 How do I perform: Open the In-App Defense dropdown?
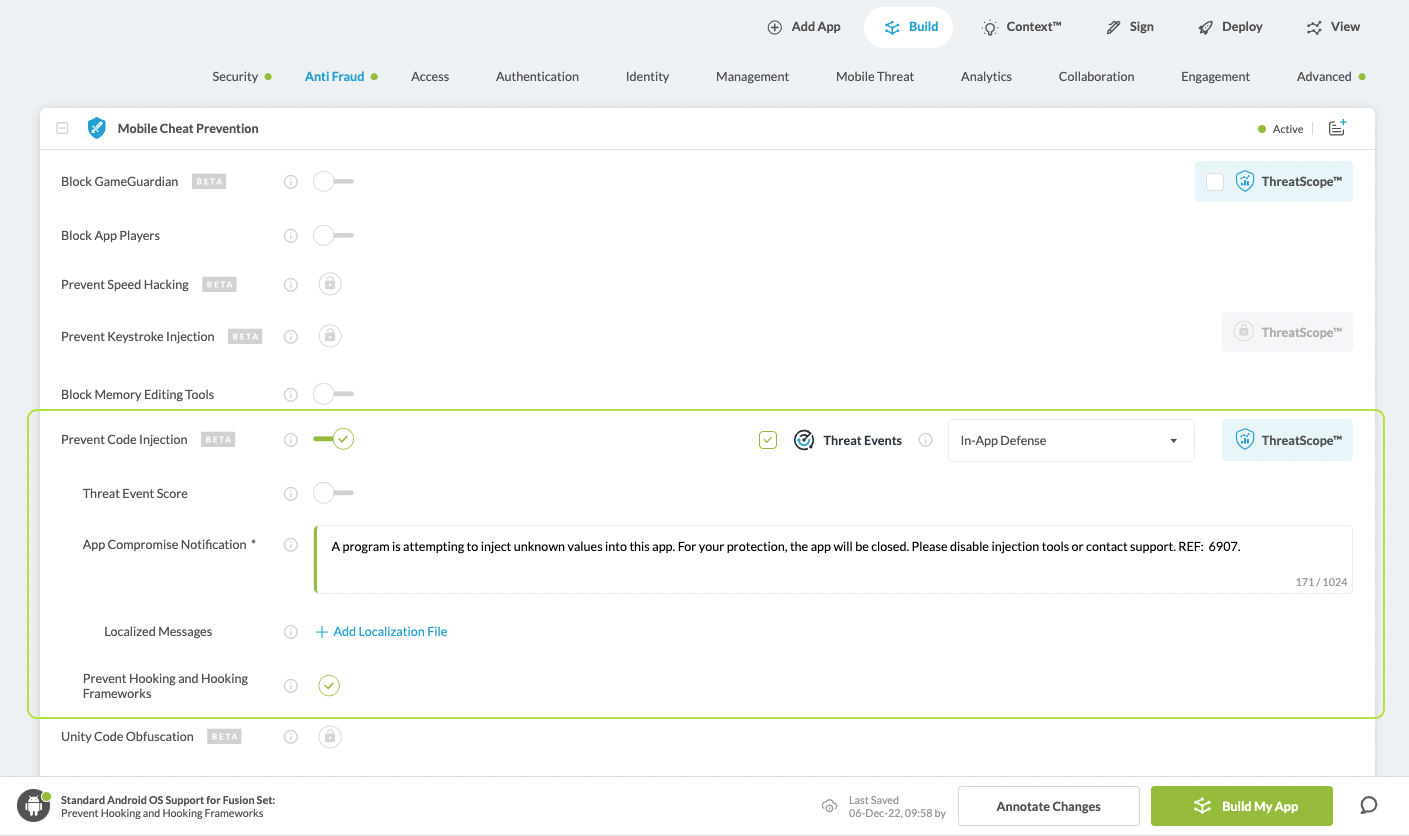pos(1070,441)
